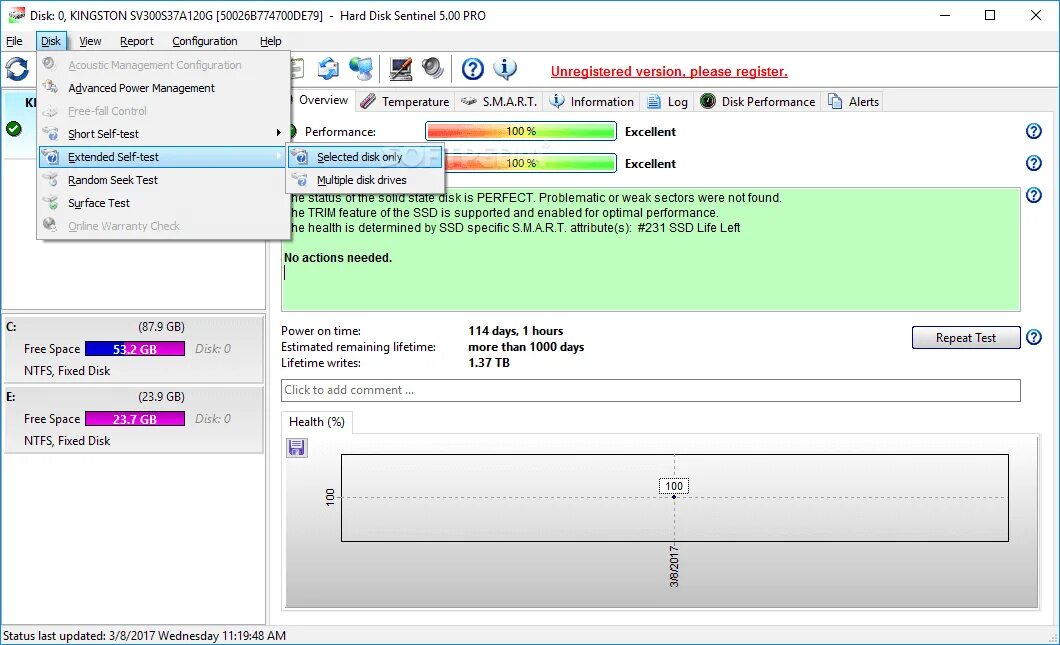
Task: Click the help icon next to Repeat Test
Action: tap(1034, 337)
